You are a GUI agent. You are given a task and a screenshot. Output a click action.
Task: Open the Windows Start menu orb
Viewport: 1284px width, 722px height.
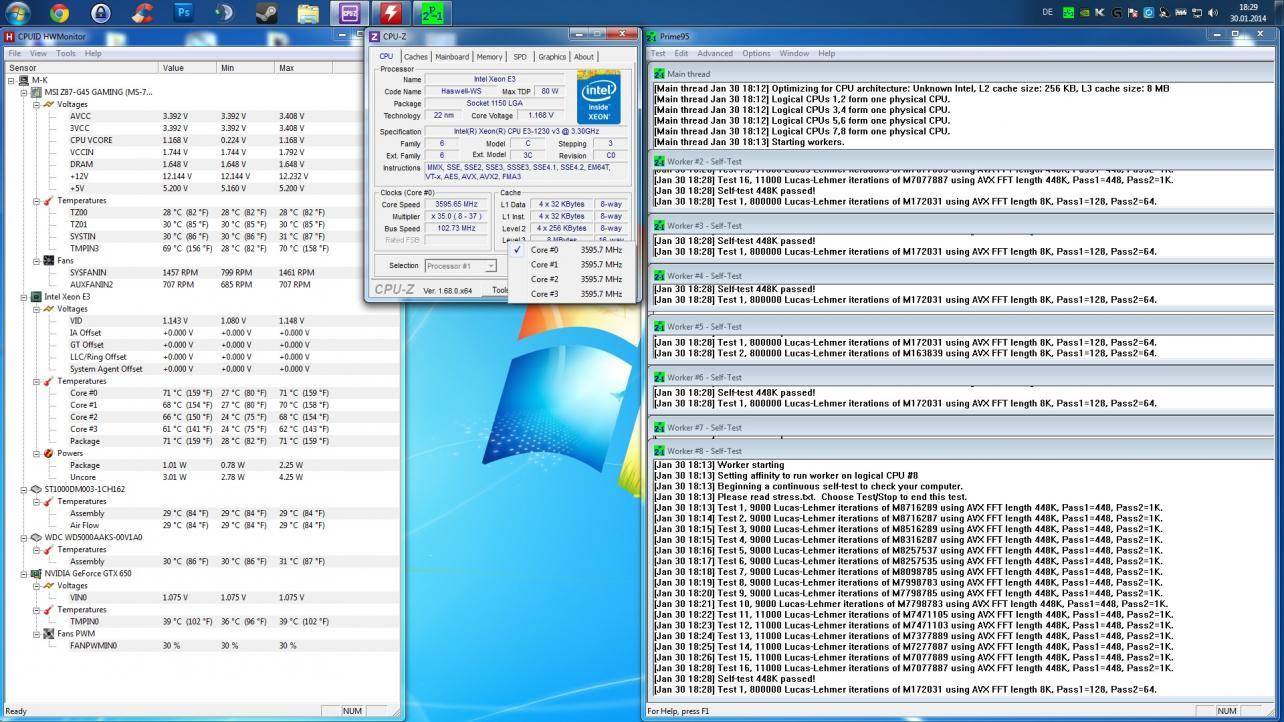pos(17,13)
